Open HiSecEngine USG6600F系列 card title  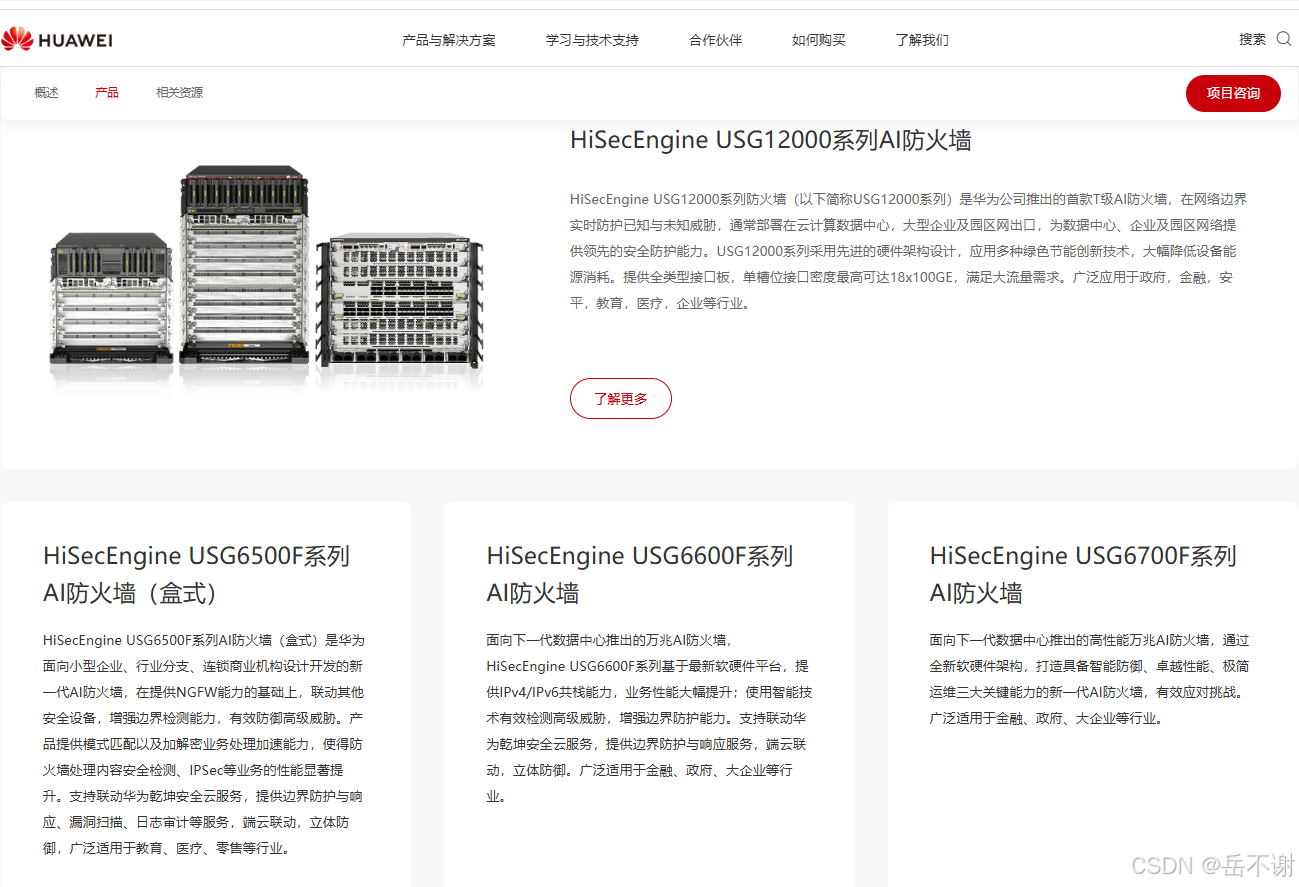click(640, 574)
